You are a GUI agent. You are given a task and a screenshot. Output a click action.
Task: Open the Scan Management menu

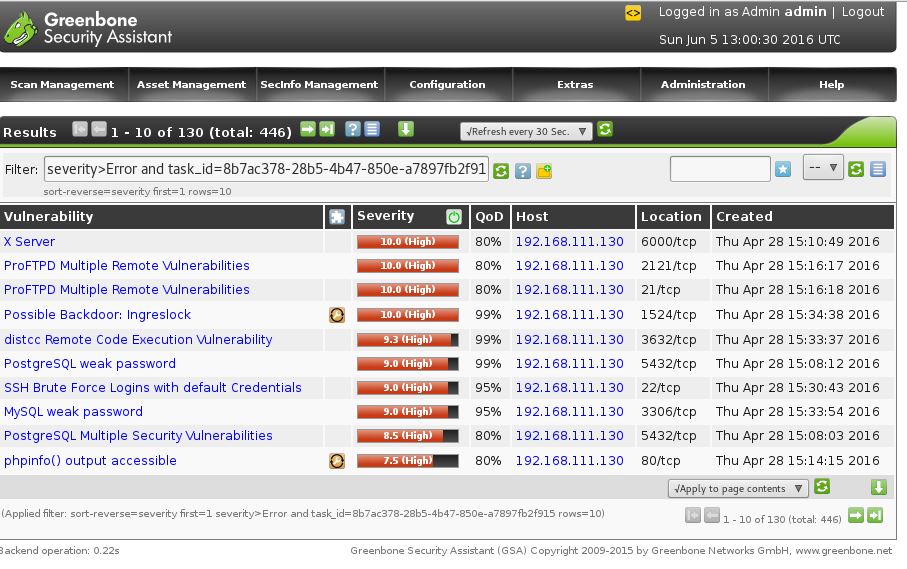pyautogui.click(x=62, y=84)
